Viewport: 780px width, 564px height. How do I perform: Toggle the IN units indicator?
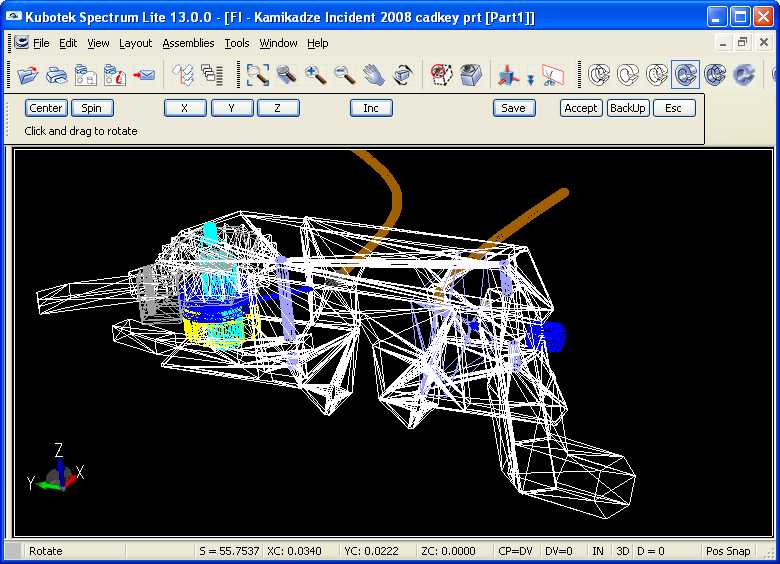pos(598,551)
